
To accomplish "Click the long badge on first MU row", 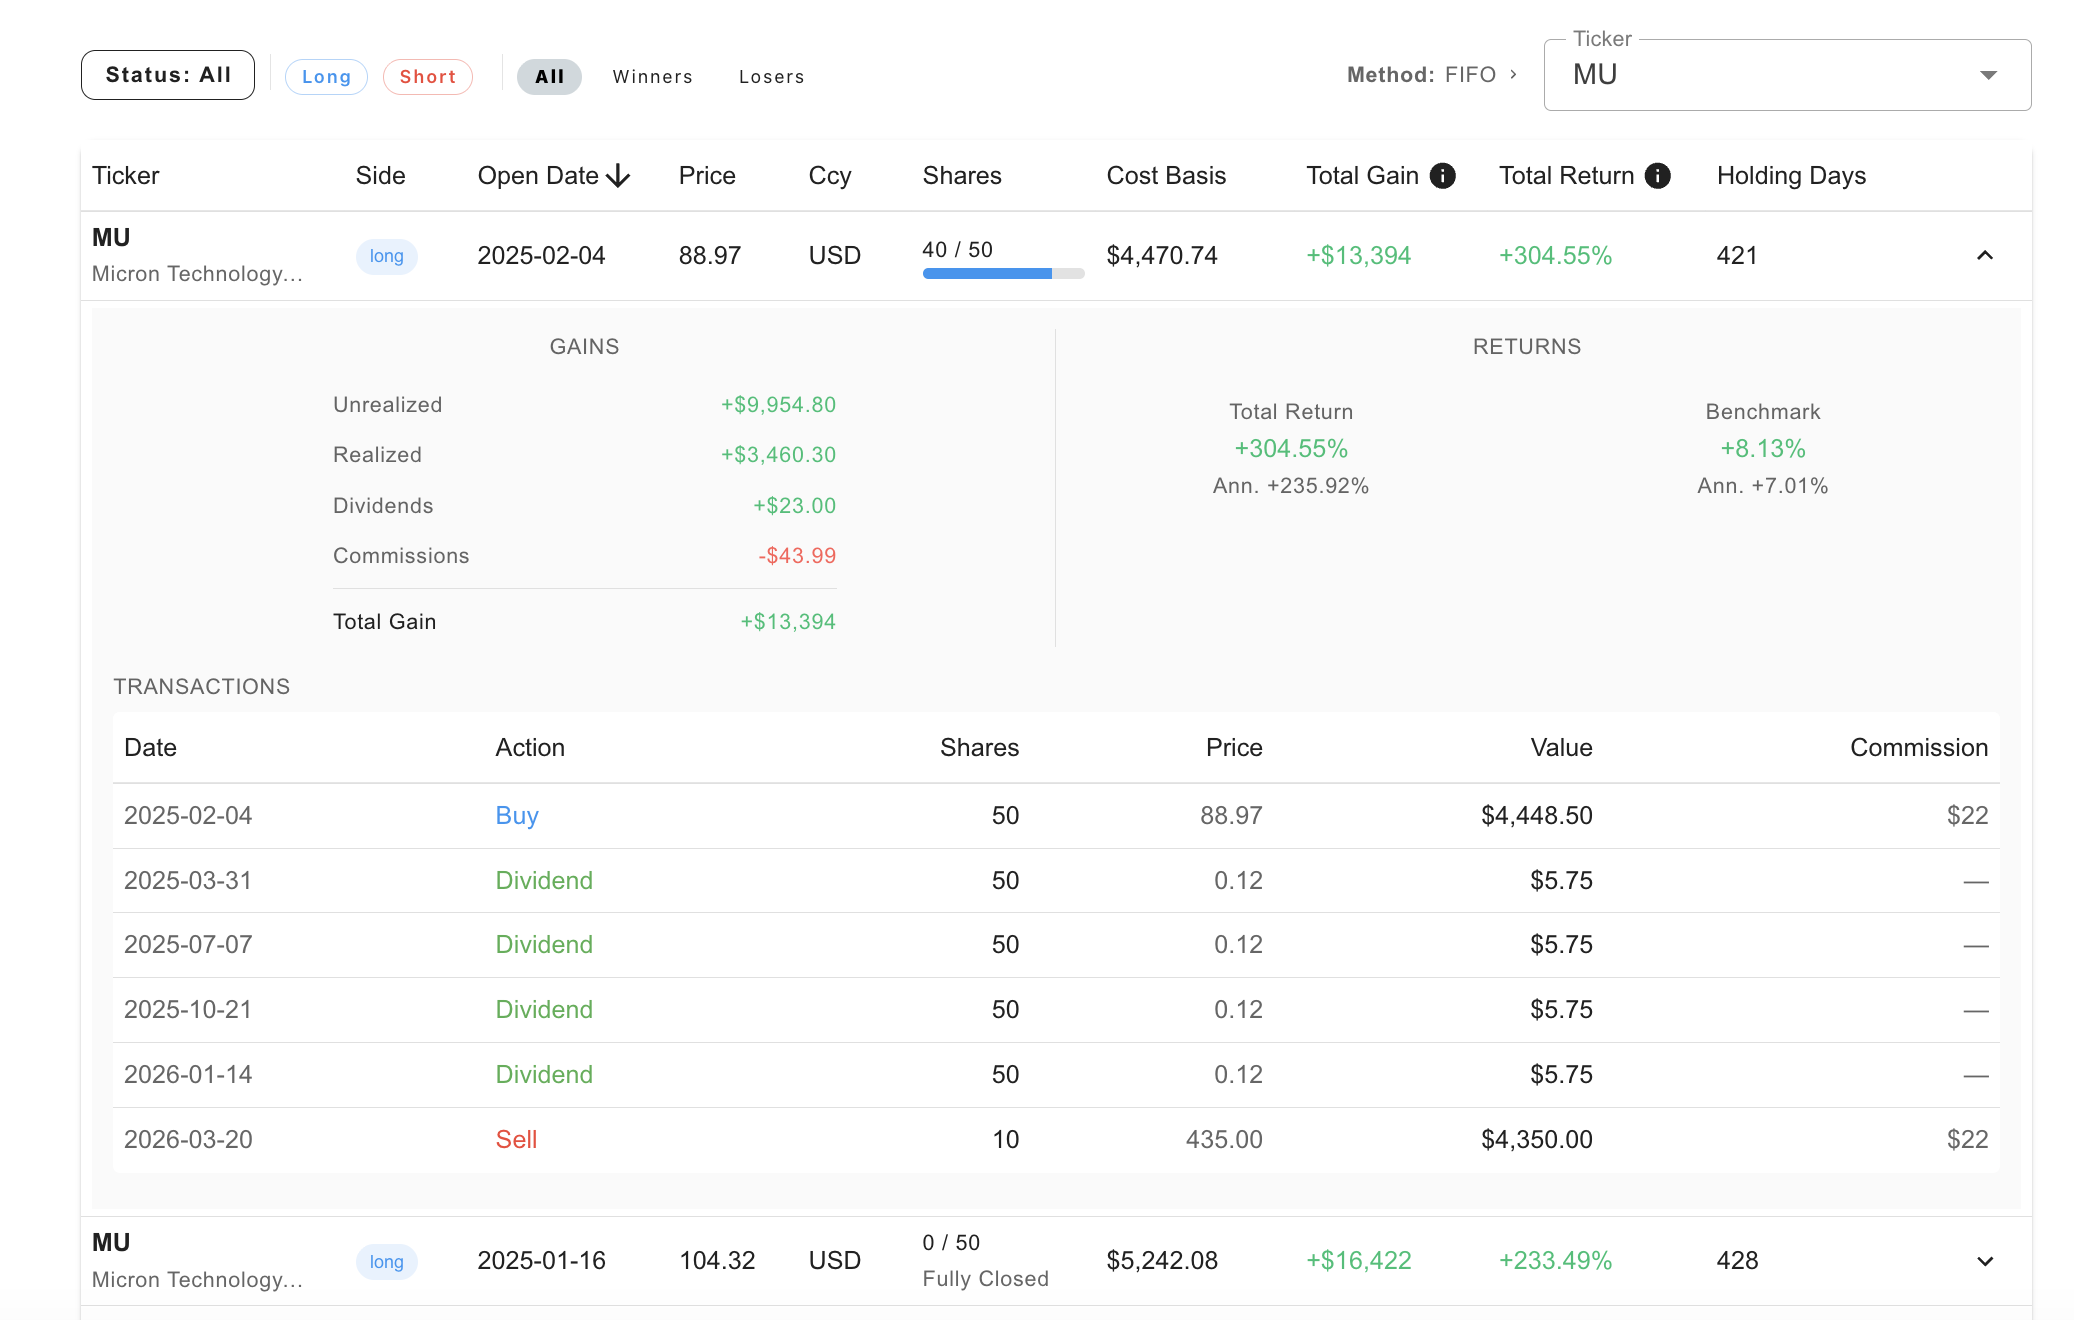I will click(x=386, y=256).
